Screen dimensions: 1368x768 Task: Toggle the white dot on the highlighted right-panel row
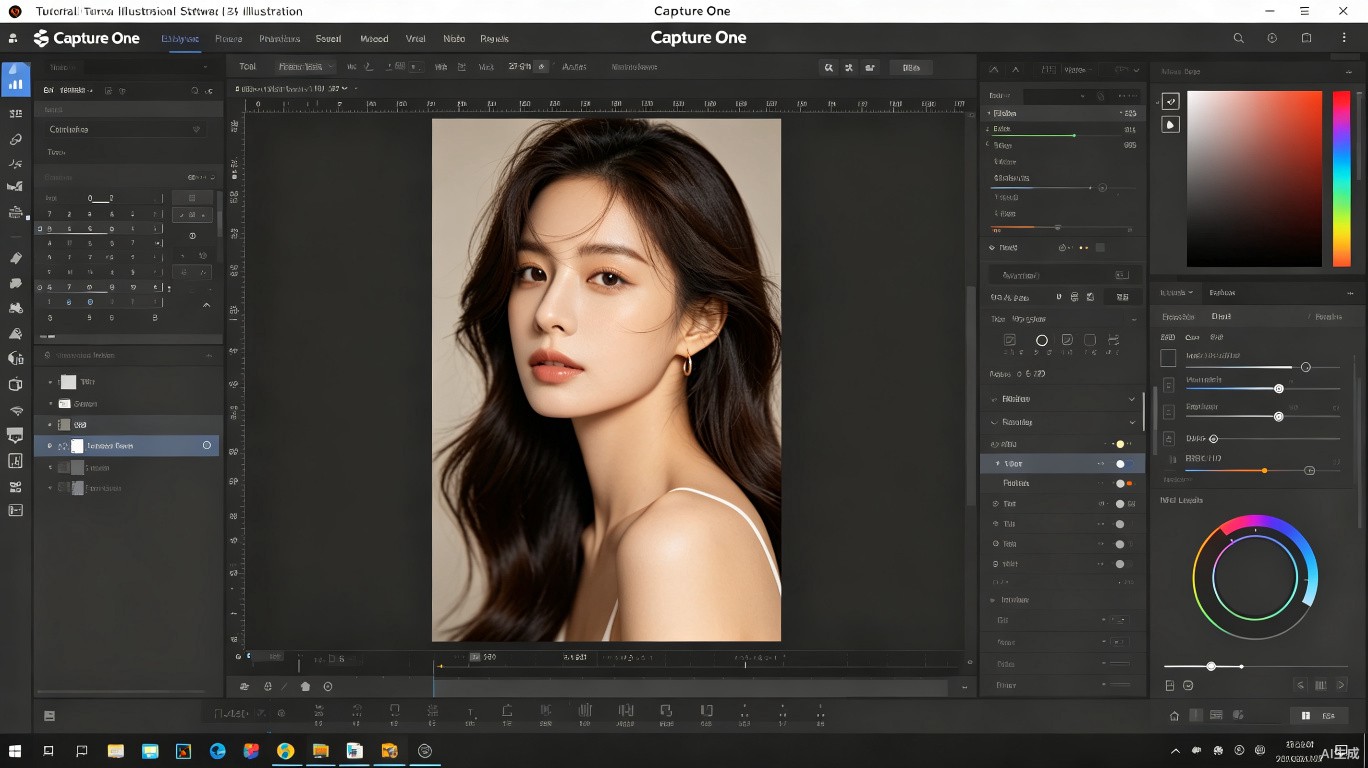1120,464
